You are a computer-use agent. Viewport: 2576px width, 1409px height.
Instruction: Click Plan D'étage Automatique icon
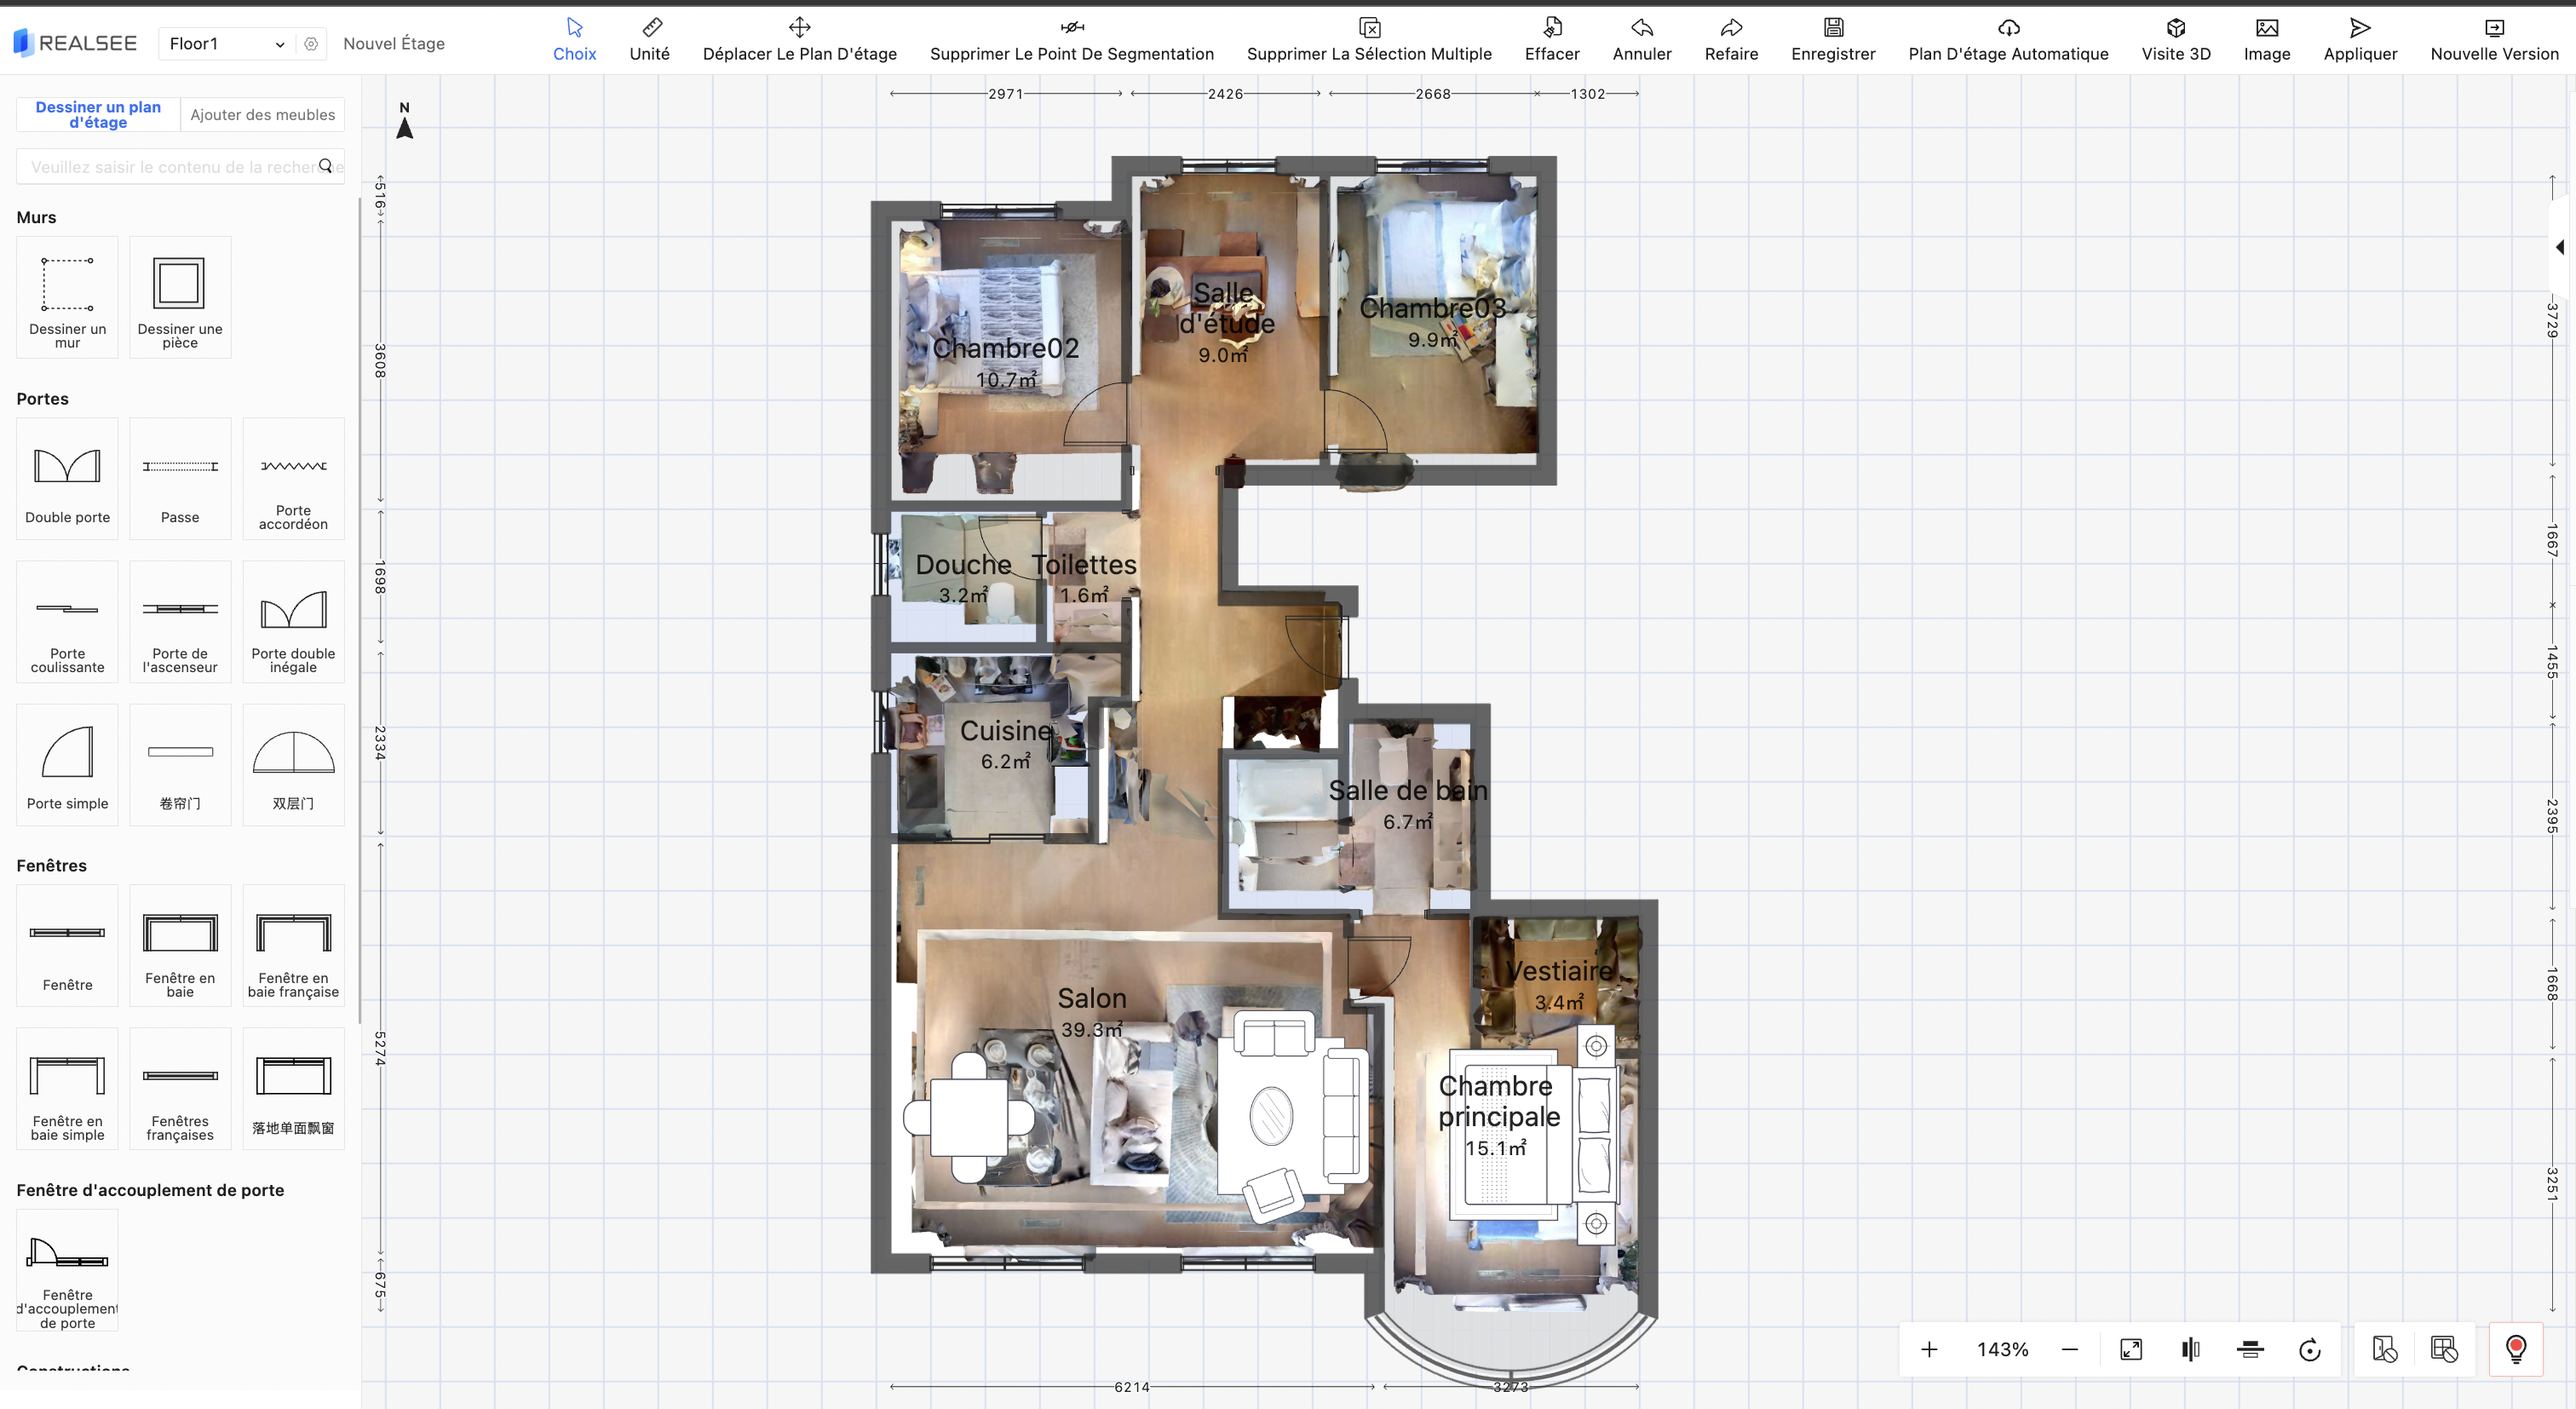click(2007, 39)
